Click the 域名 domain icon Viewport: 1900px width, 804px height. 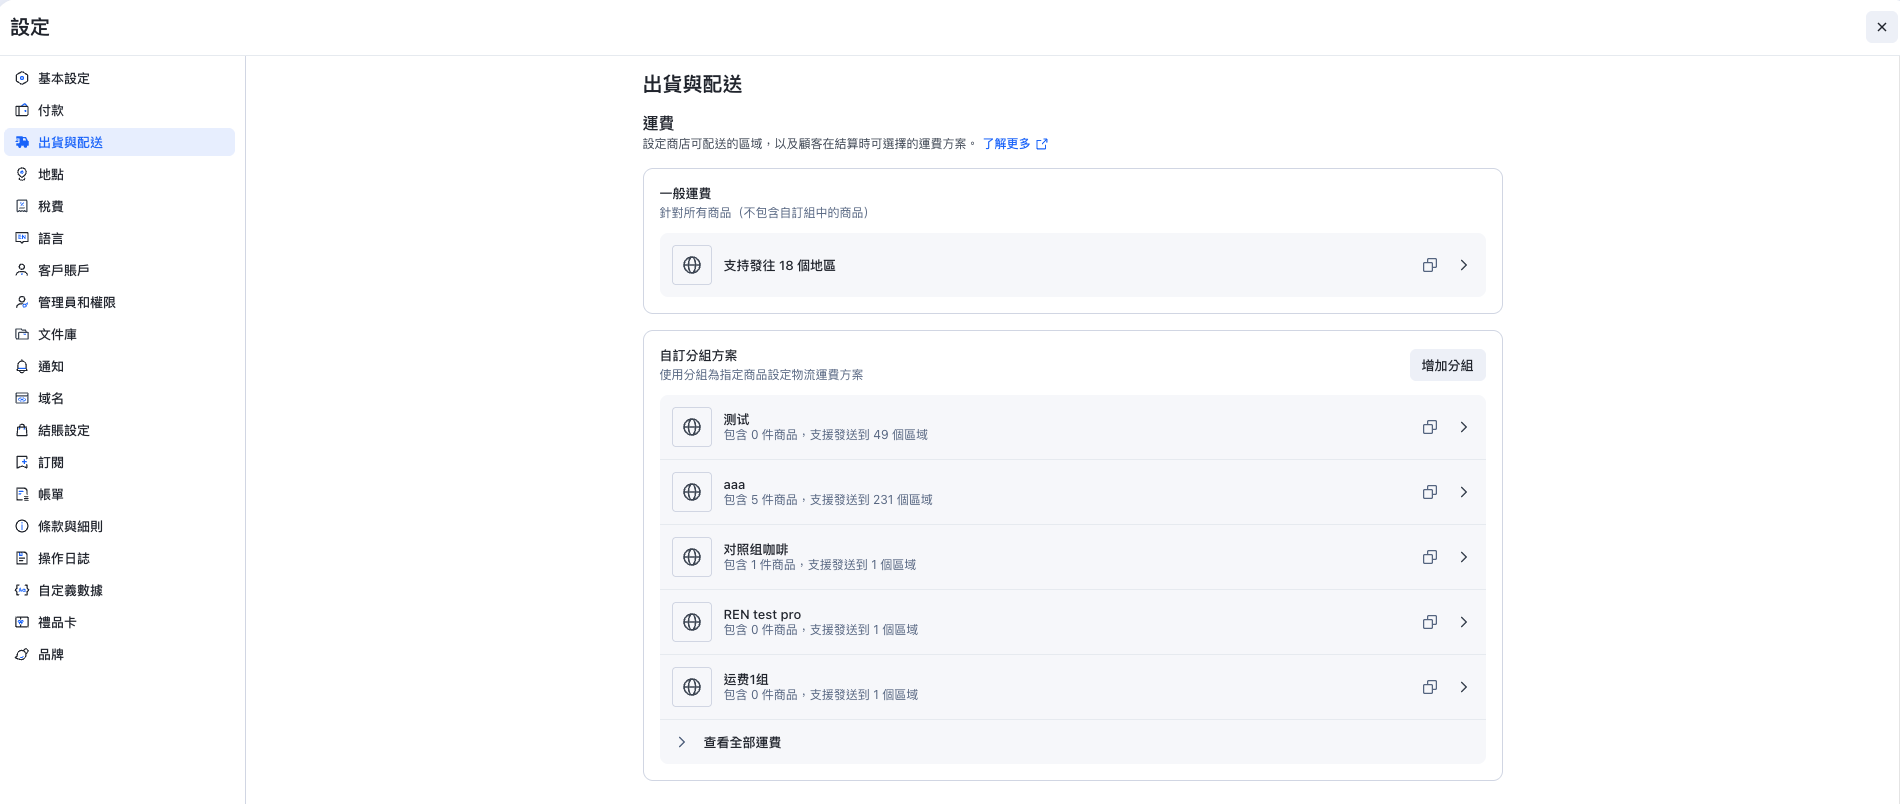pyautogui.click(x=22, y=398)
